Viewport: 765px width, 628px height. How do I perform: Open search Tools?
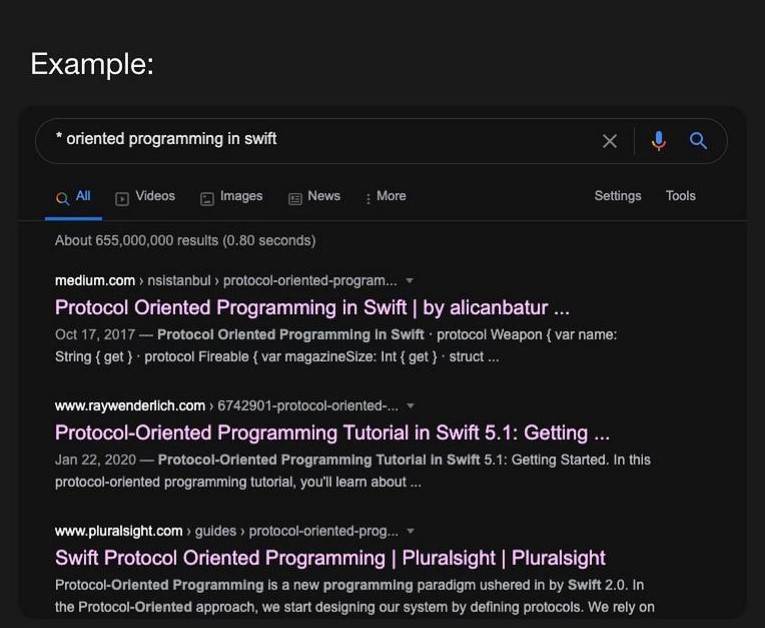[681, 196]
